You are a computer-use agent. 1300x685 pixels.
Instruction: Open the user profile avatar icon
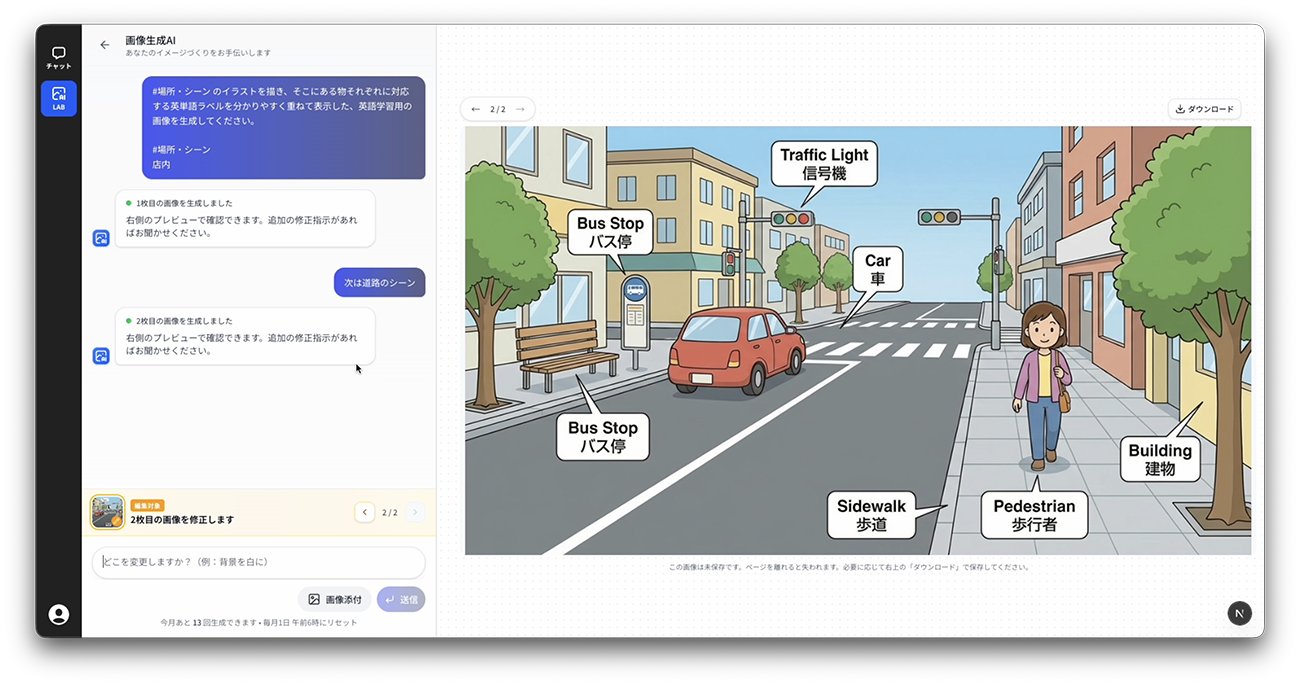coord(59,614)
